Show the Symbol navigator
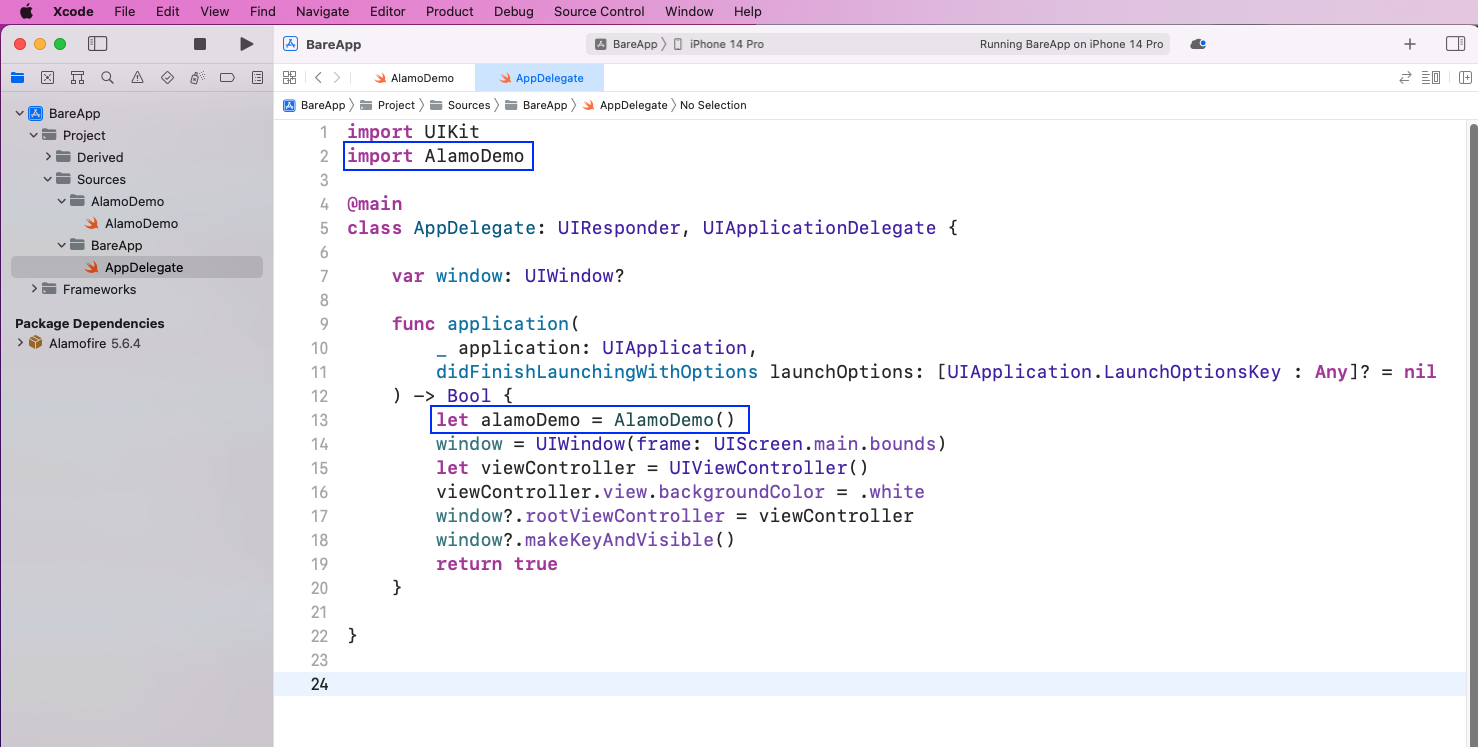Viewport: 1478px width, 747px height. [77, 77]
